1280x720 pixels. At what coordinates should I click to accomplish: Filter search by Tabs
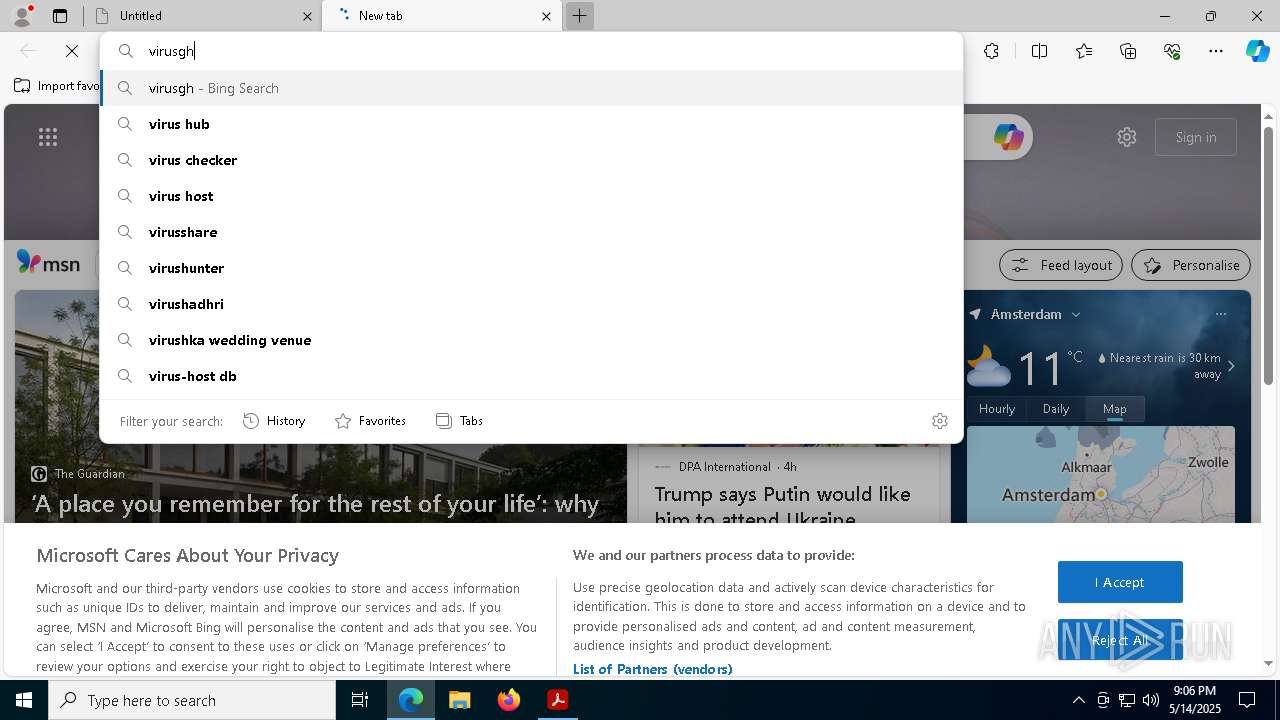tap(459, 421)
